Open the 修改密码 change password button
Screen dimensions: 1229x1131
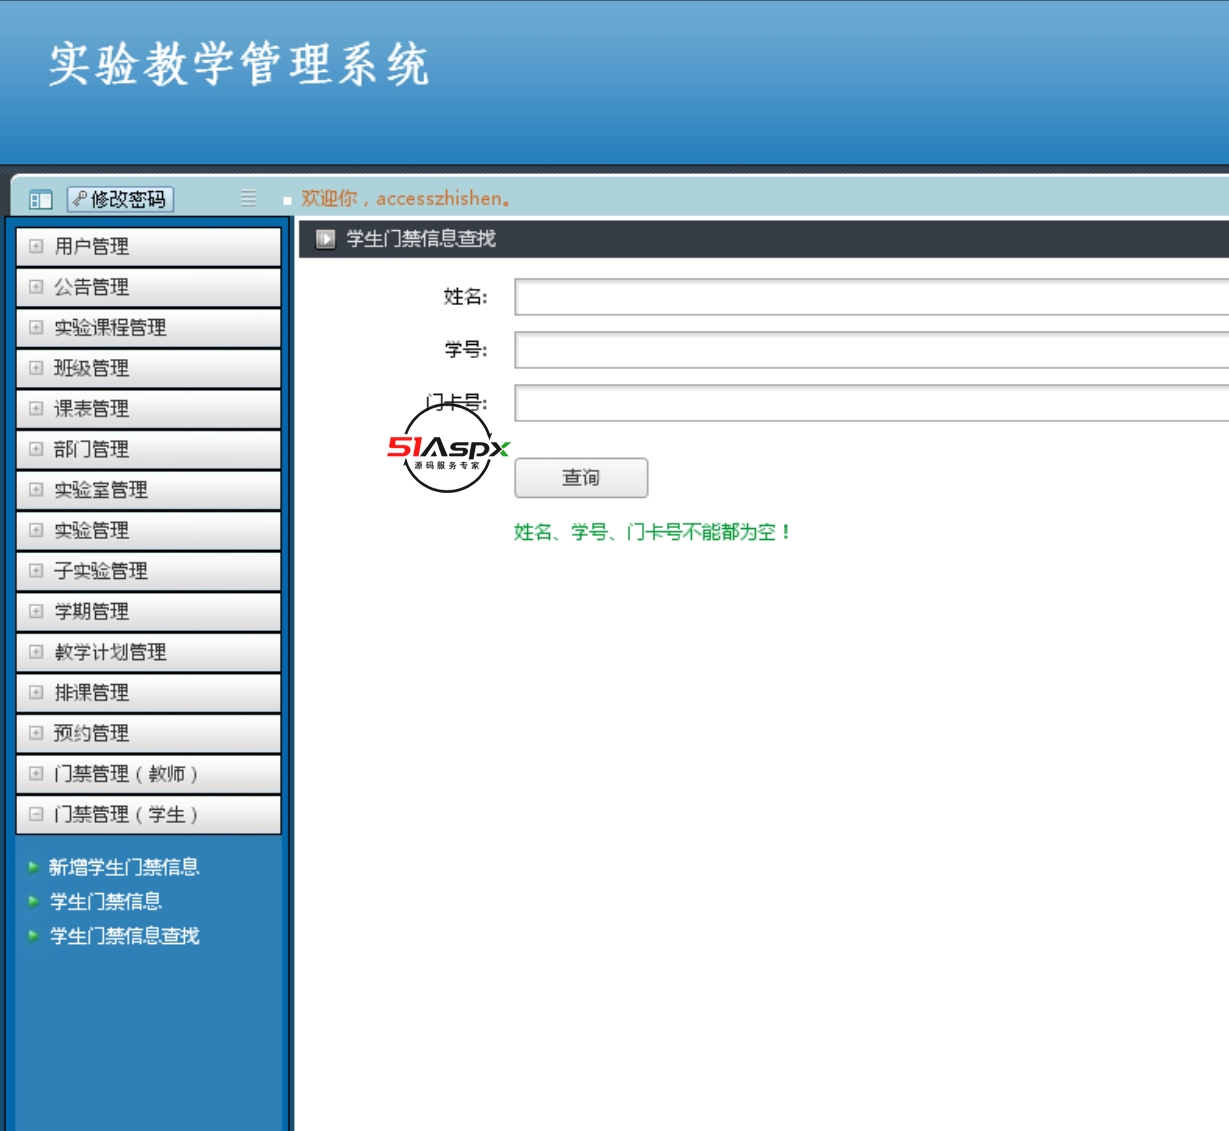click(x=120, y=199)
